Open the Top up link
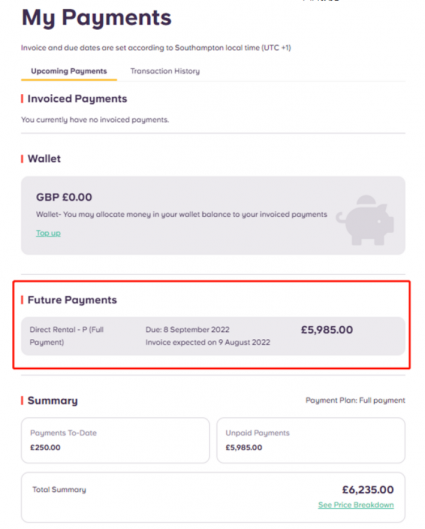425x529 pixels. pyautogui.click(x=48, y=233)
